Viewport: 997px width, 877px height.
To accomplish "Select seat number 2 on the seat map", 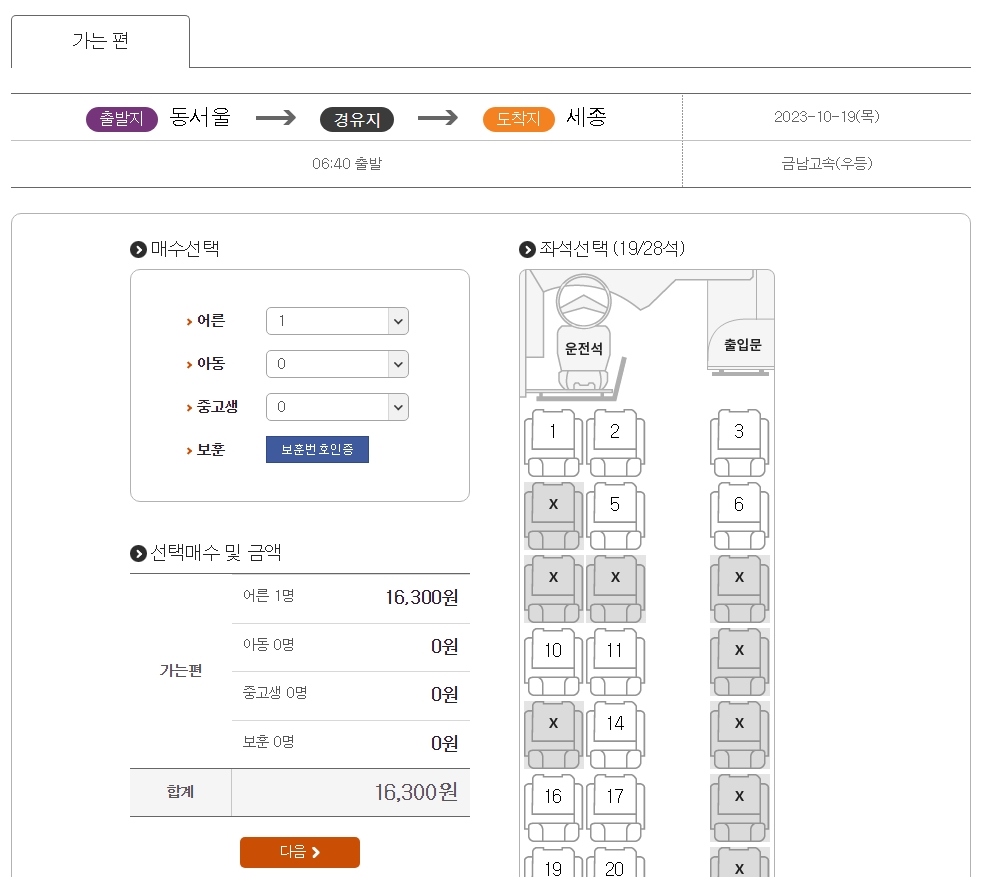I will coord(615,432).
